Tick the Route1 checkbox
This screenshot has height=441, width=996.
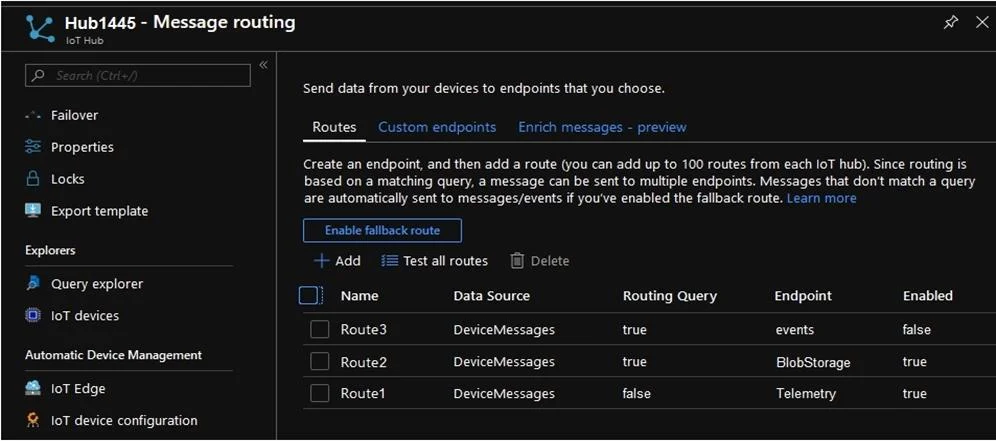point(320,393)
